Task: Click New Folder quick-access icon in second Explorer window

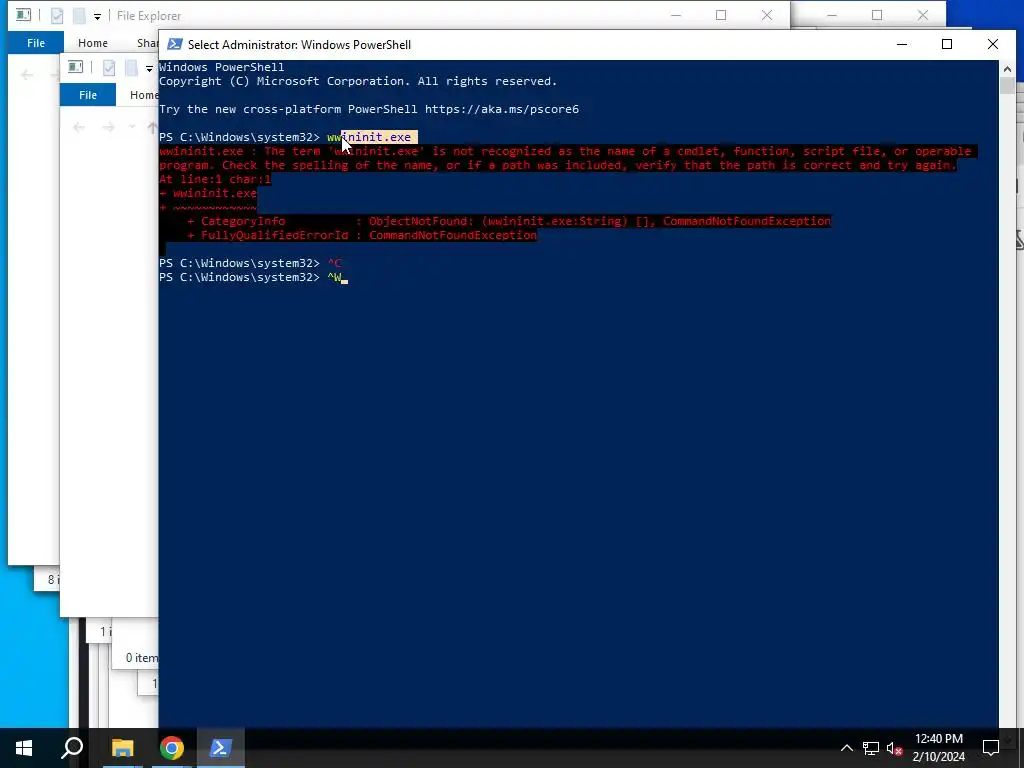Action: [x=131, y=67]
